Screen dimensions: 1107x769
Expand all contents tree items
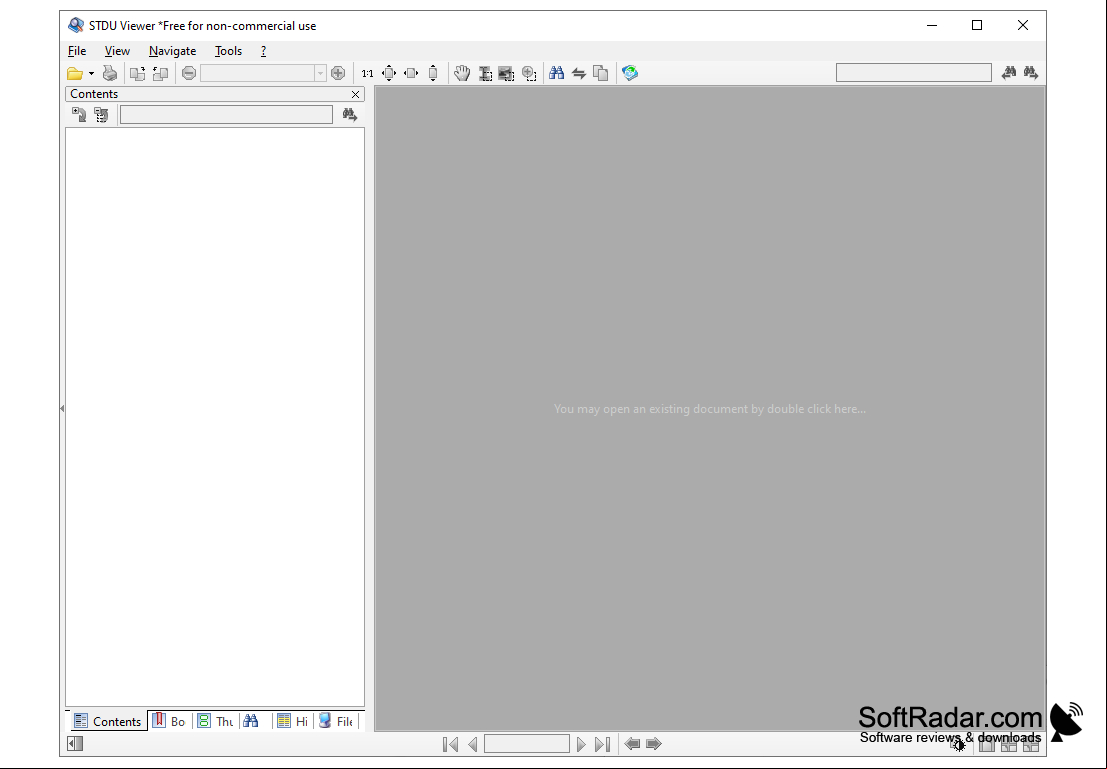(x=79, y=114)
